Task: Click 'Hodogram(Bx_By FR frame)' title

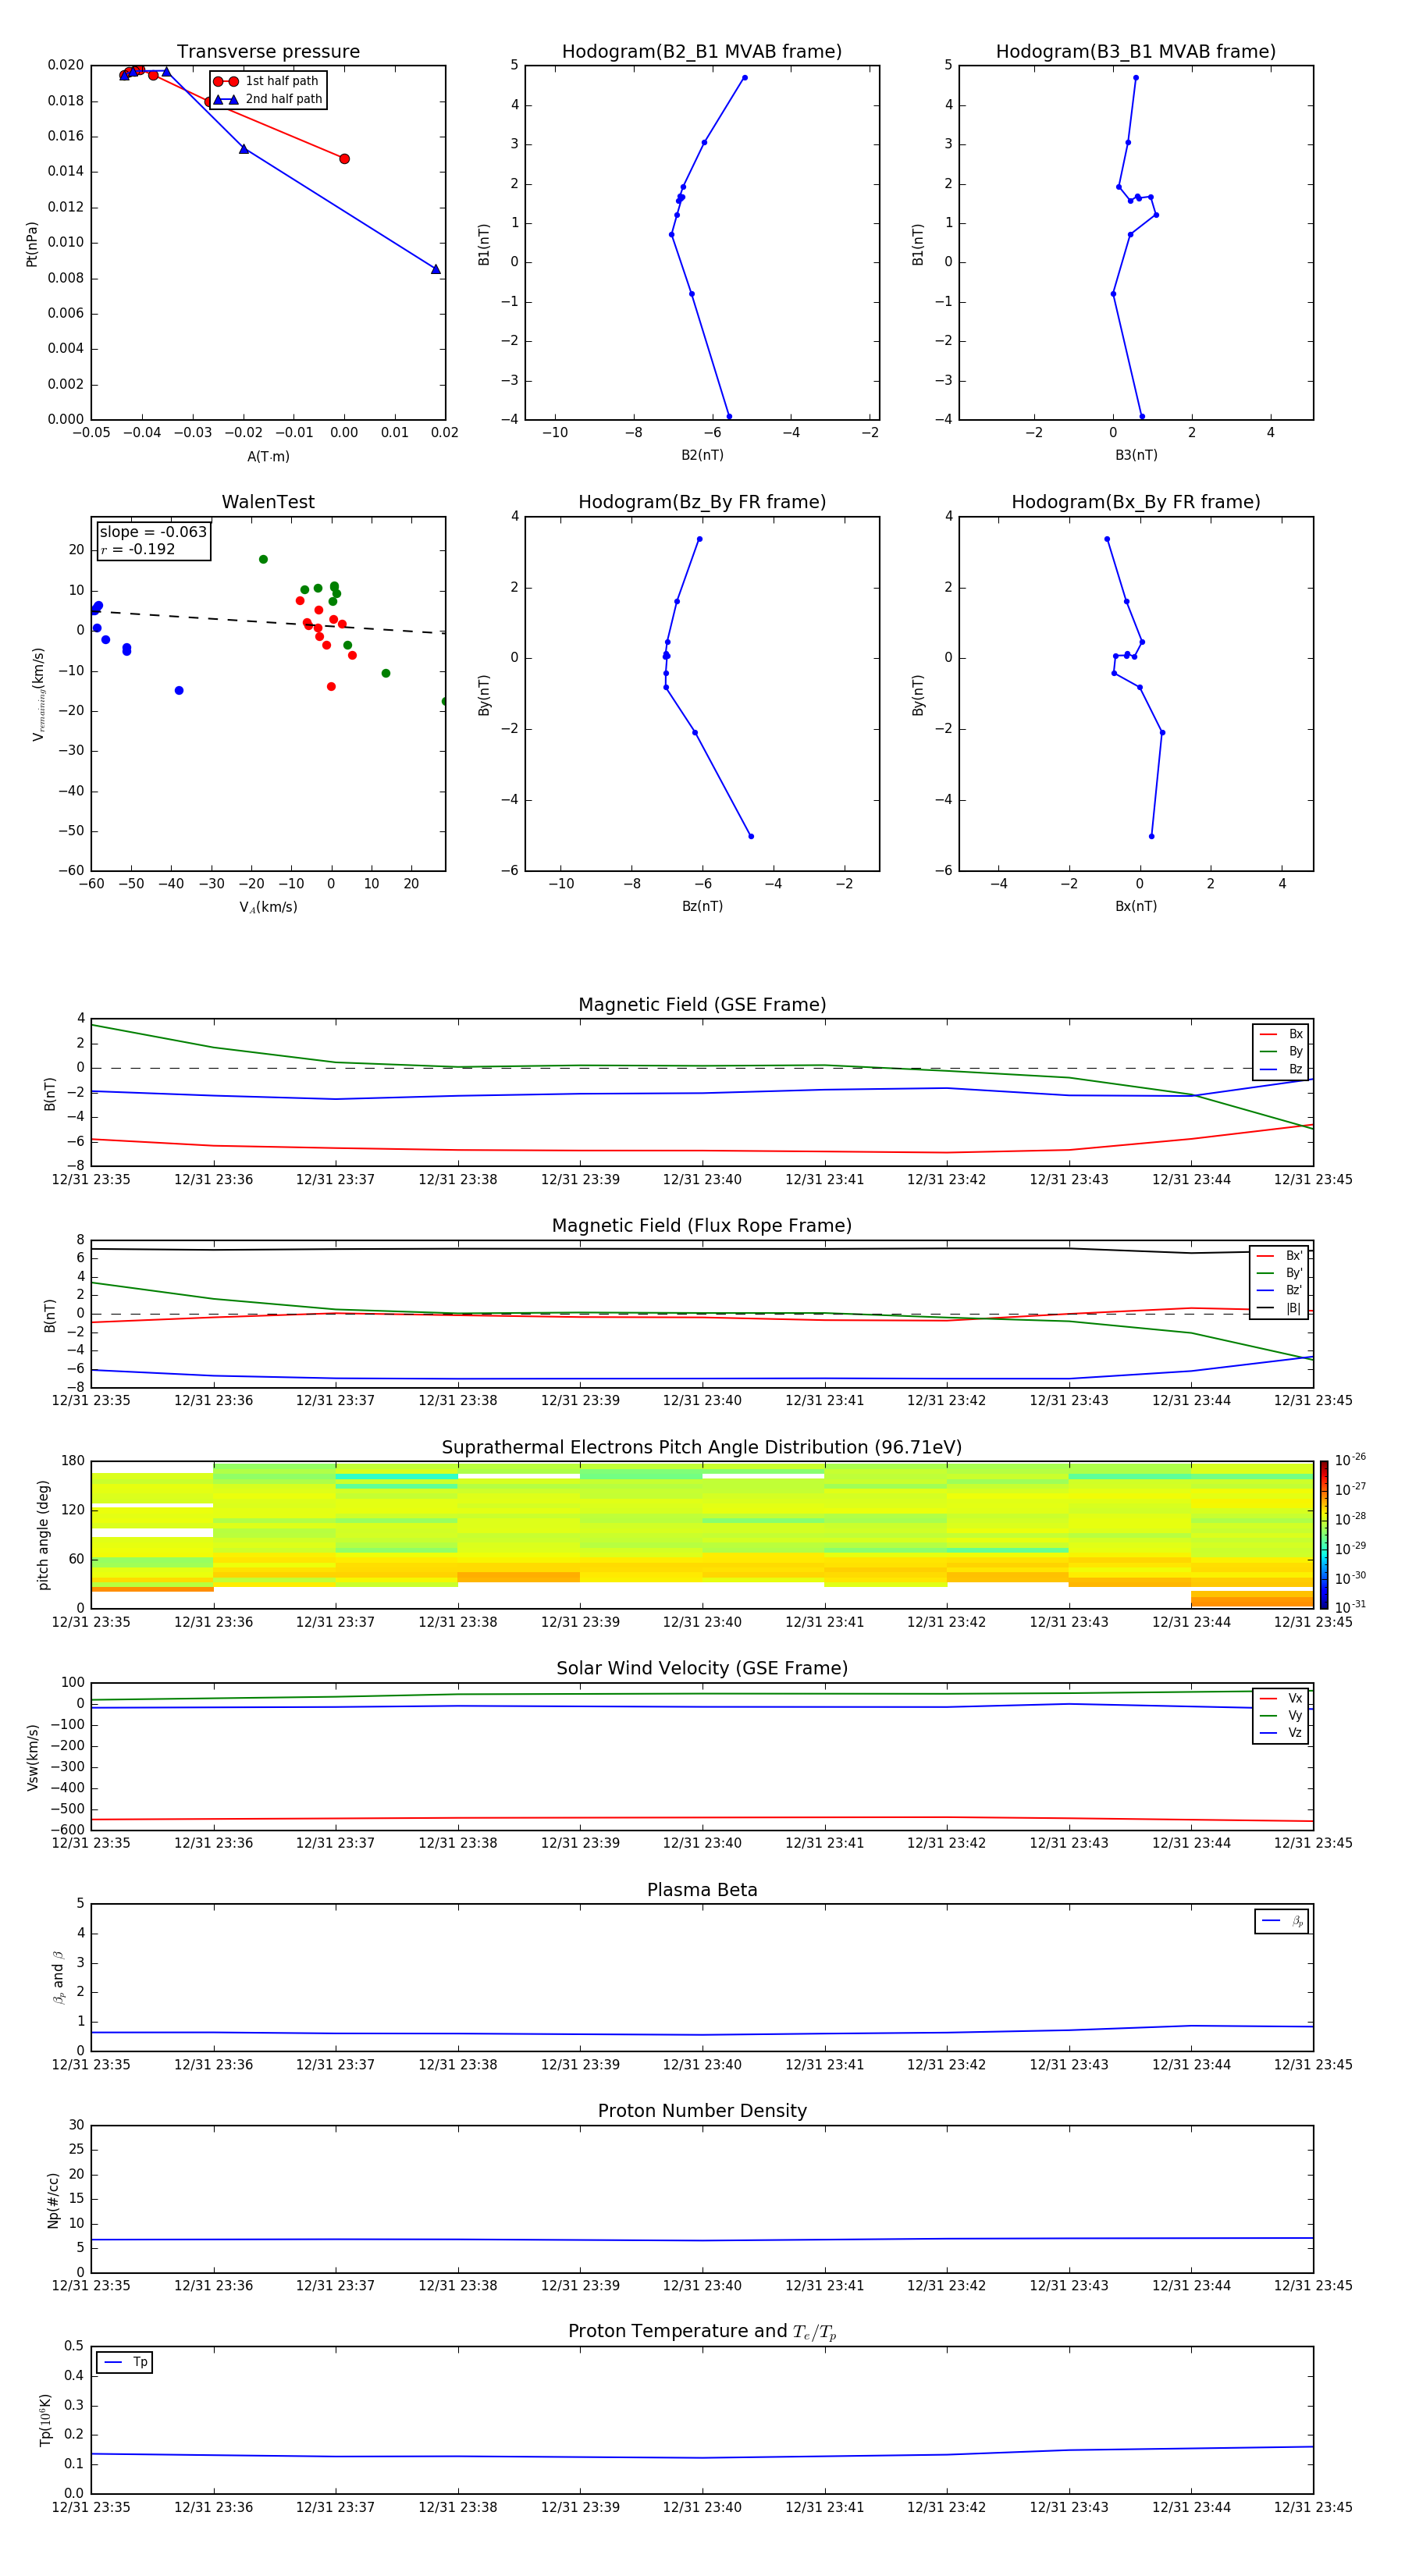Action: pos(1136,502)
